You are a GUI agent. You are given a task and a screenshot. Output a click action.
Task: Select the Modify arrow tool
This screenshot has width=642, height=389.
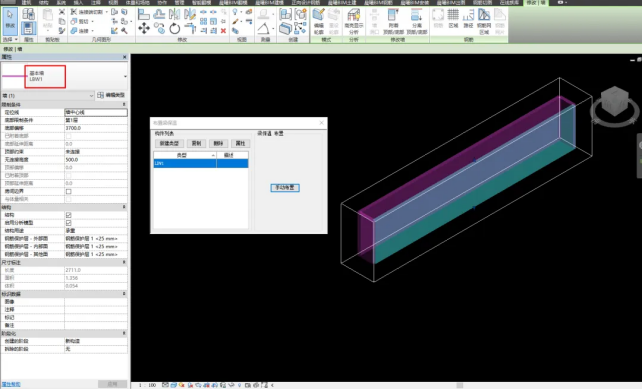pyautogui.click(x=10, y=20)
